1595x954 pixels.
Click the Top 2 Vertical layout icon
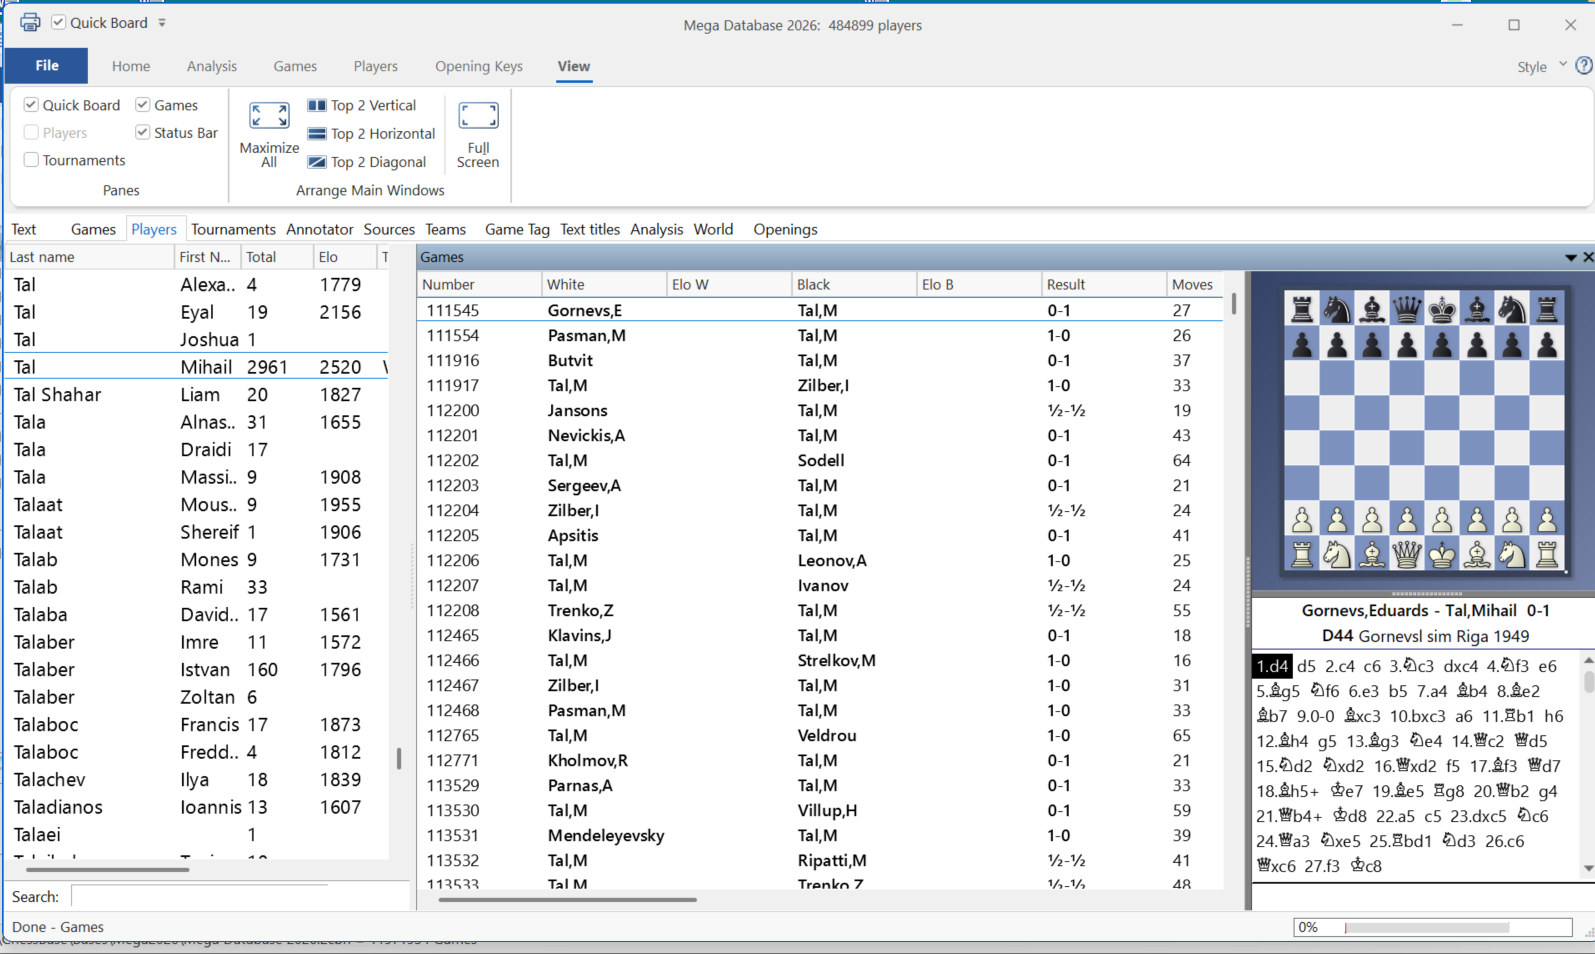click(317, 105)
